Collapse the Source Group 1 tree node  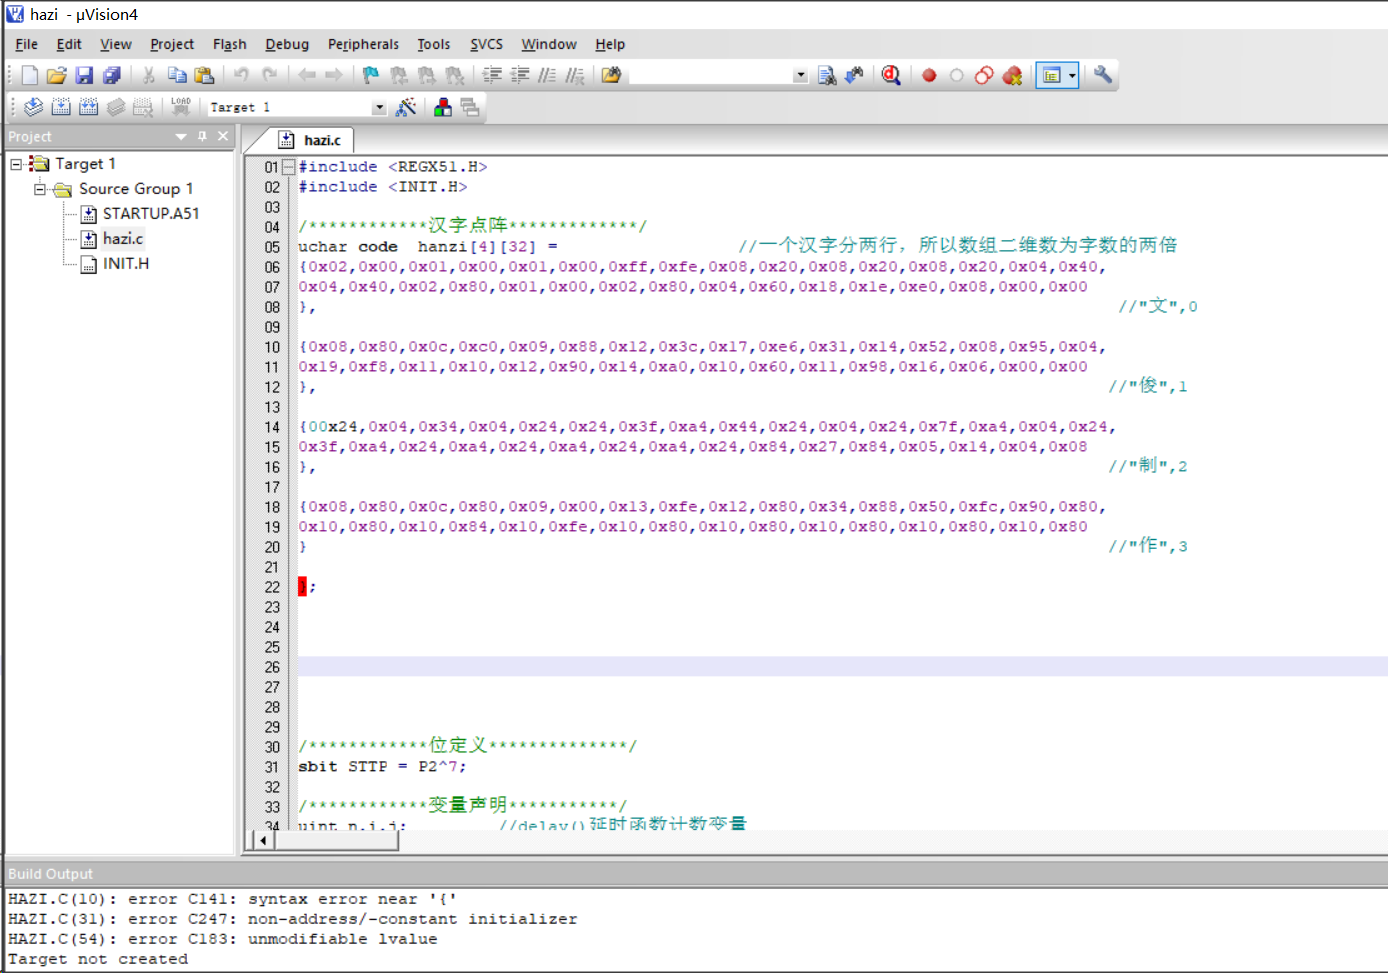tap(40, 189)
